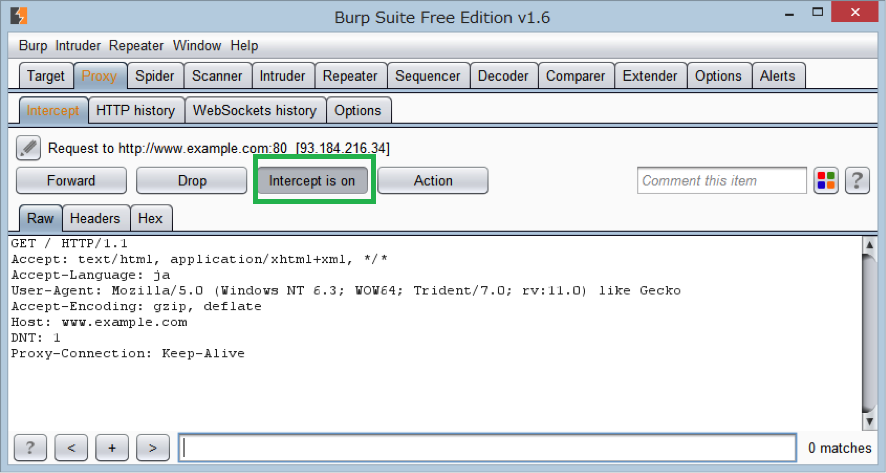View the Alerts tab
The height and width of the screenshot is (473, 886).
click(x=778, y=76)
